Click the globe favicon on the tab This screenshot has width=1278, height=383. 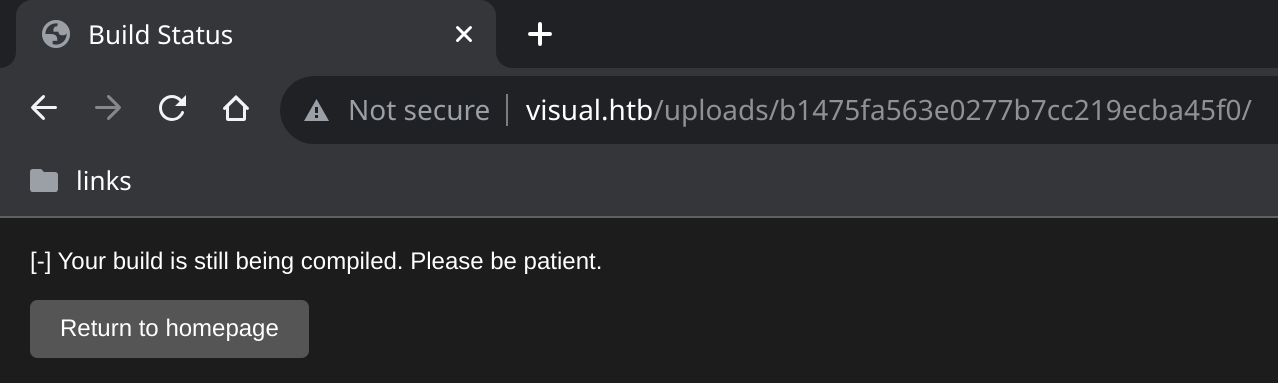[56, 35]
